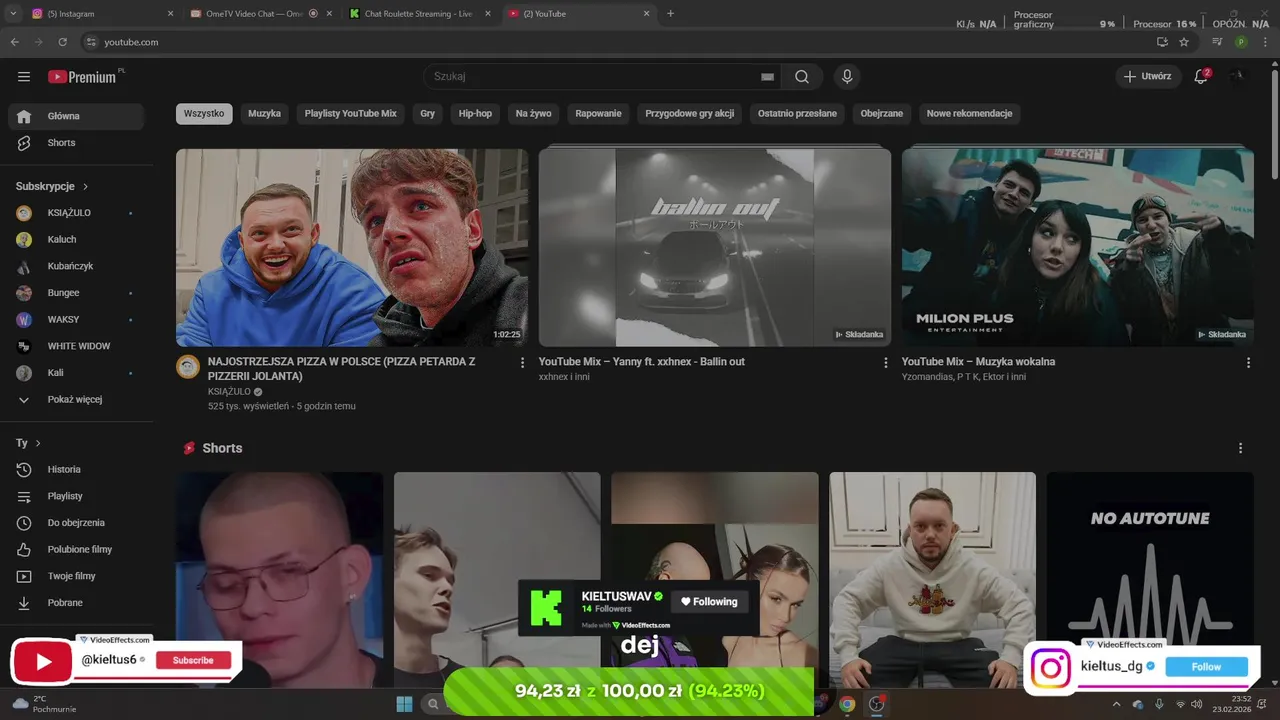Open a new browser tab with plus
This screenshot has height=720, width=1280.
tap(670, 14)
